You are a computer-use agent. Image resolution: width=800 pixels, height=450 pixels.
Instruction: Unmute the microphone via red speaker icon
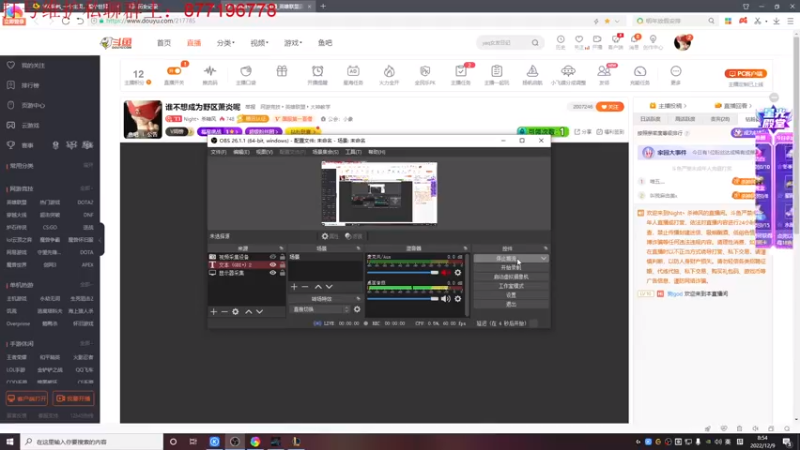445,272
